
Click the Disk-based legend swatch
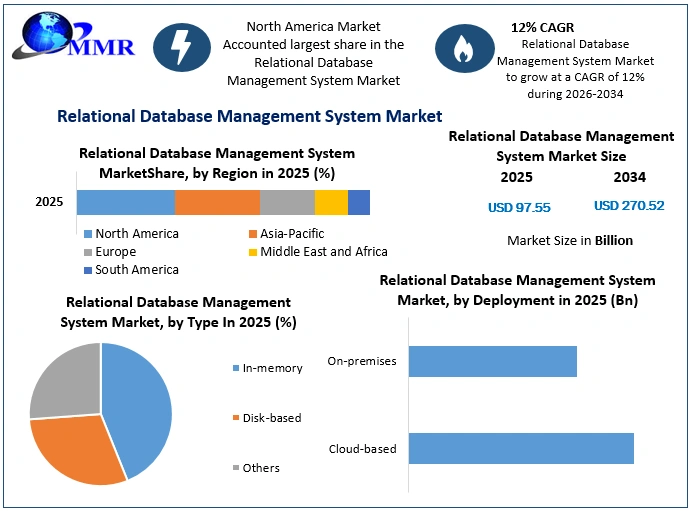[236, 418]
